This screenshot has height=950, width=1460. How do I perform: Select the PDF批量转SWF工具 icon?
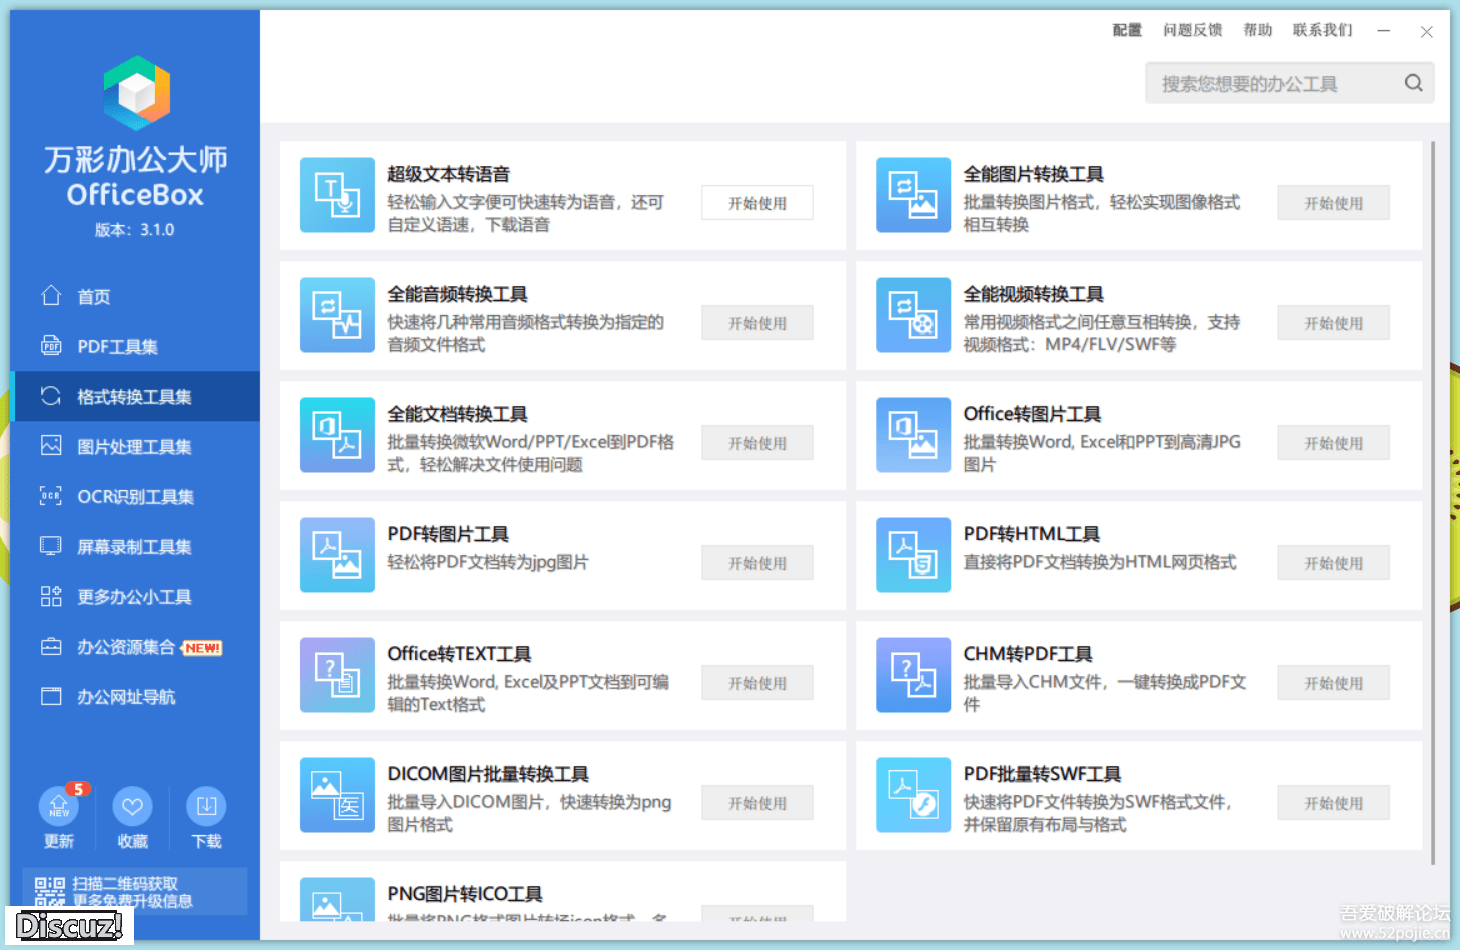(913, 795)
